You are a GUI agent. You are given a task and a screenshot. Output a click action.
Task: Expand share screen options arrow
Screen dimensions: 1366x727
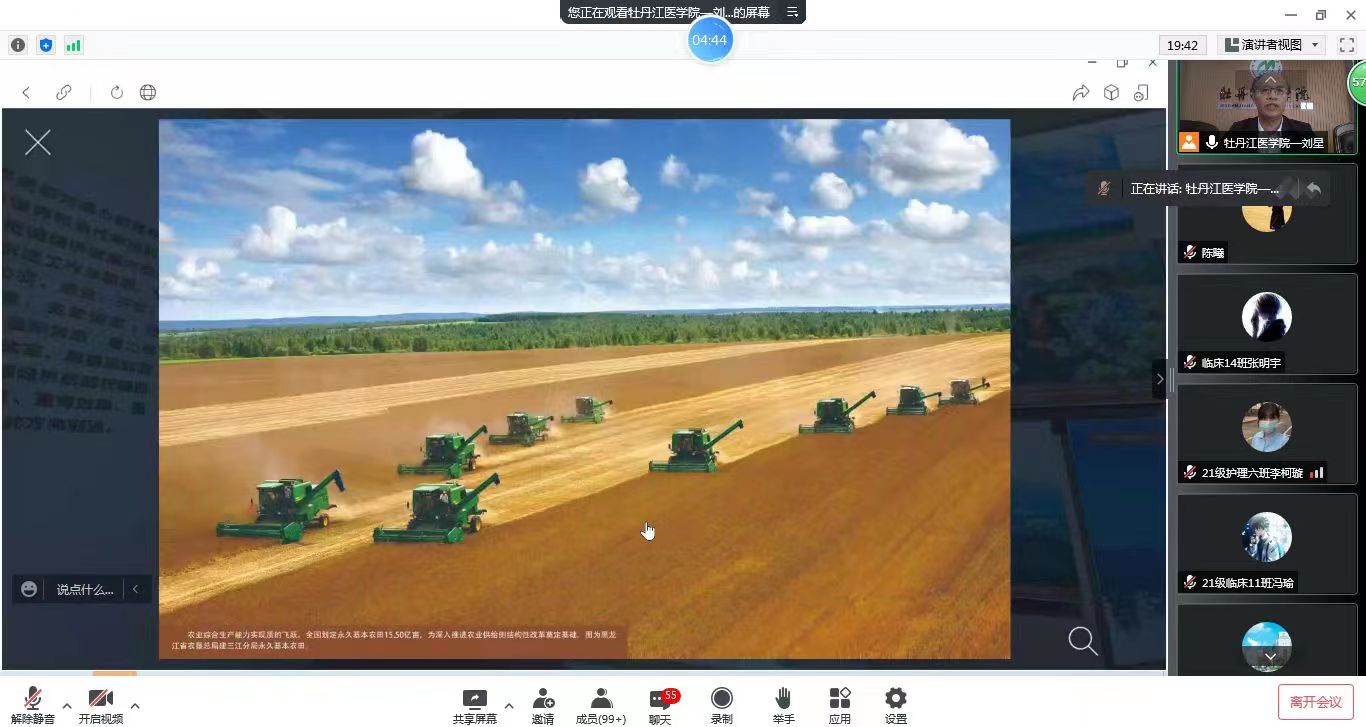(509, 706)
